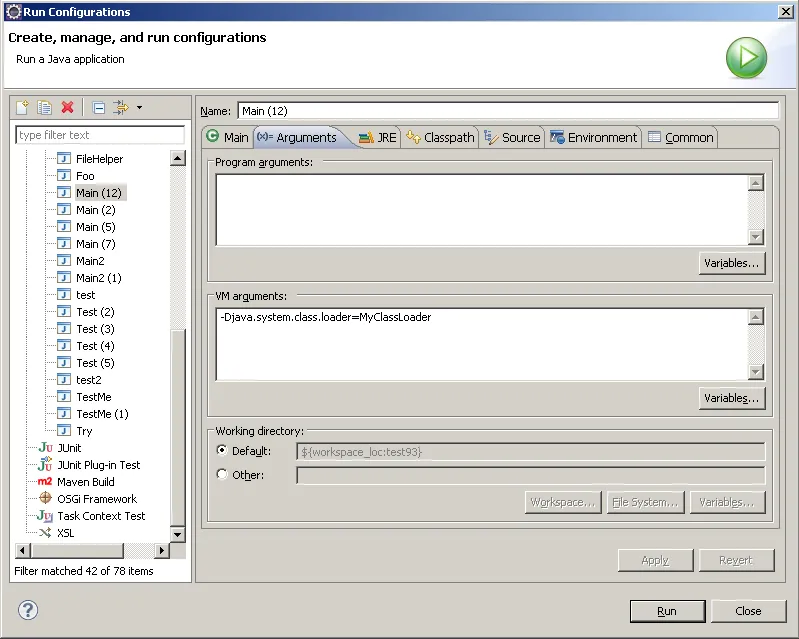The width and height of the screenshot is (799, 639).
Task: Click the Workspace... button
Action: [563, 502]
